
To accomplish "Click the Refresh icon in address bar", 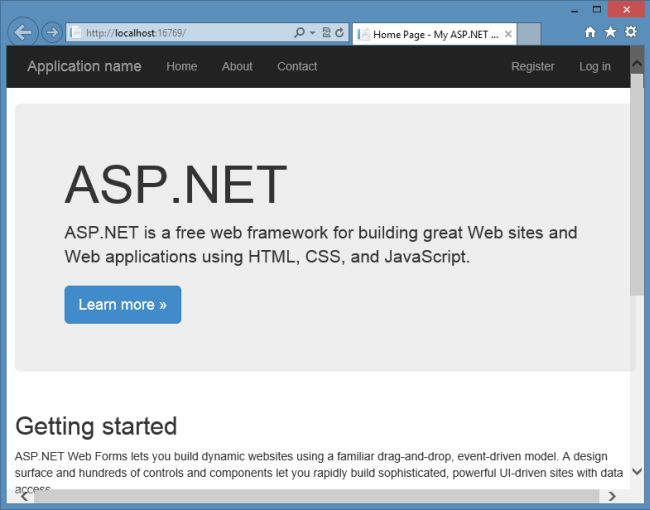I will (x=340, y=32).
